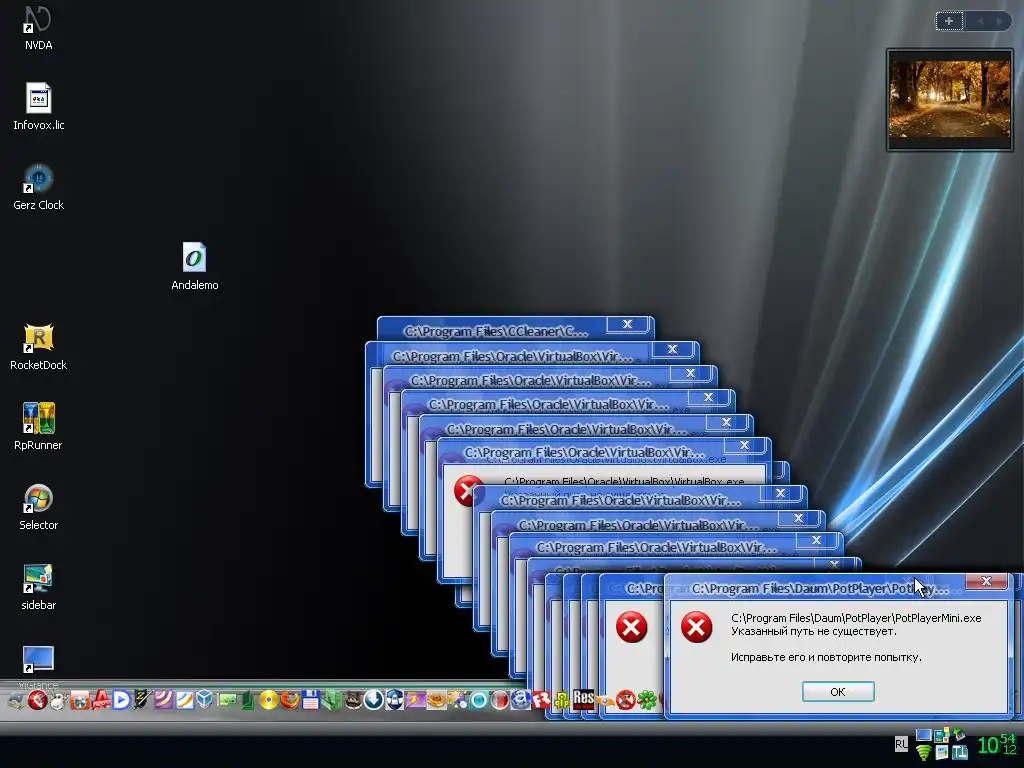Image resolution: width=1024 pixels, height=768 pixels.
Task: Click the blue floppy disk dock icon
Action: pyautogui.click(x=311, y=700)
